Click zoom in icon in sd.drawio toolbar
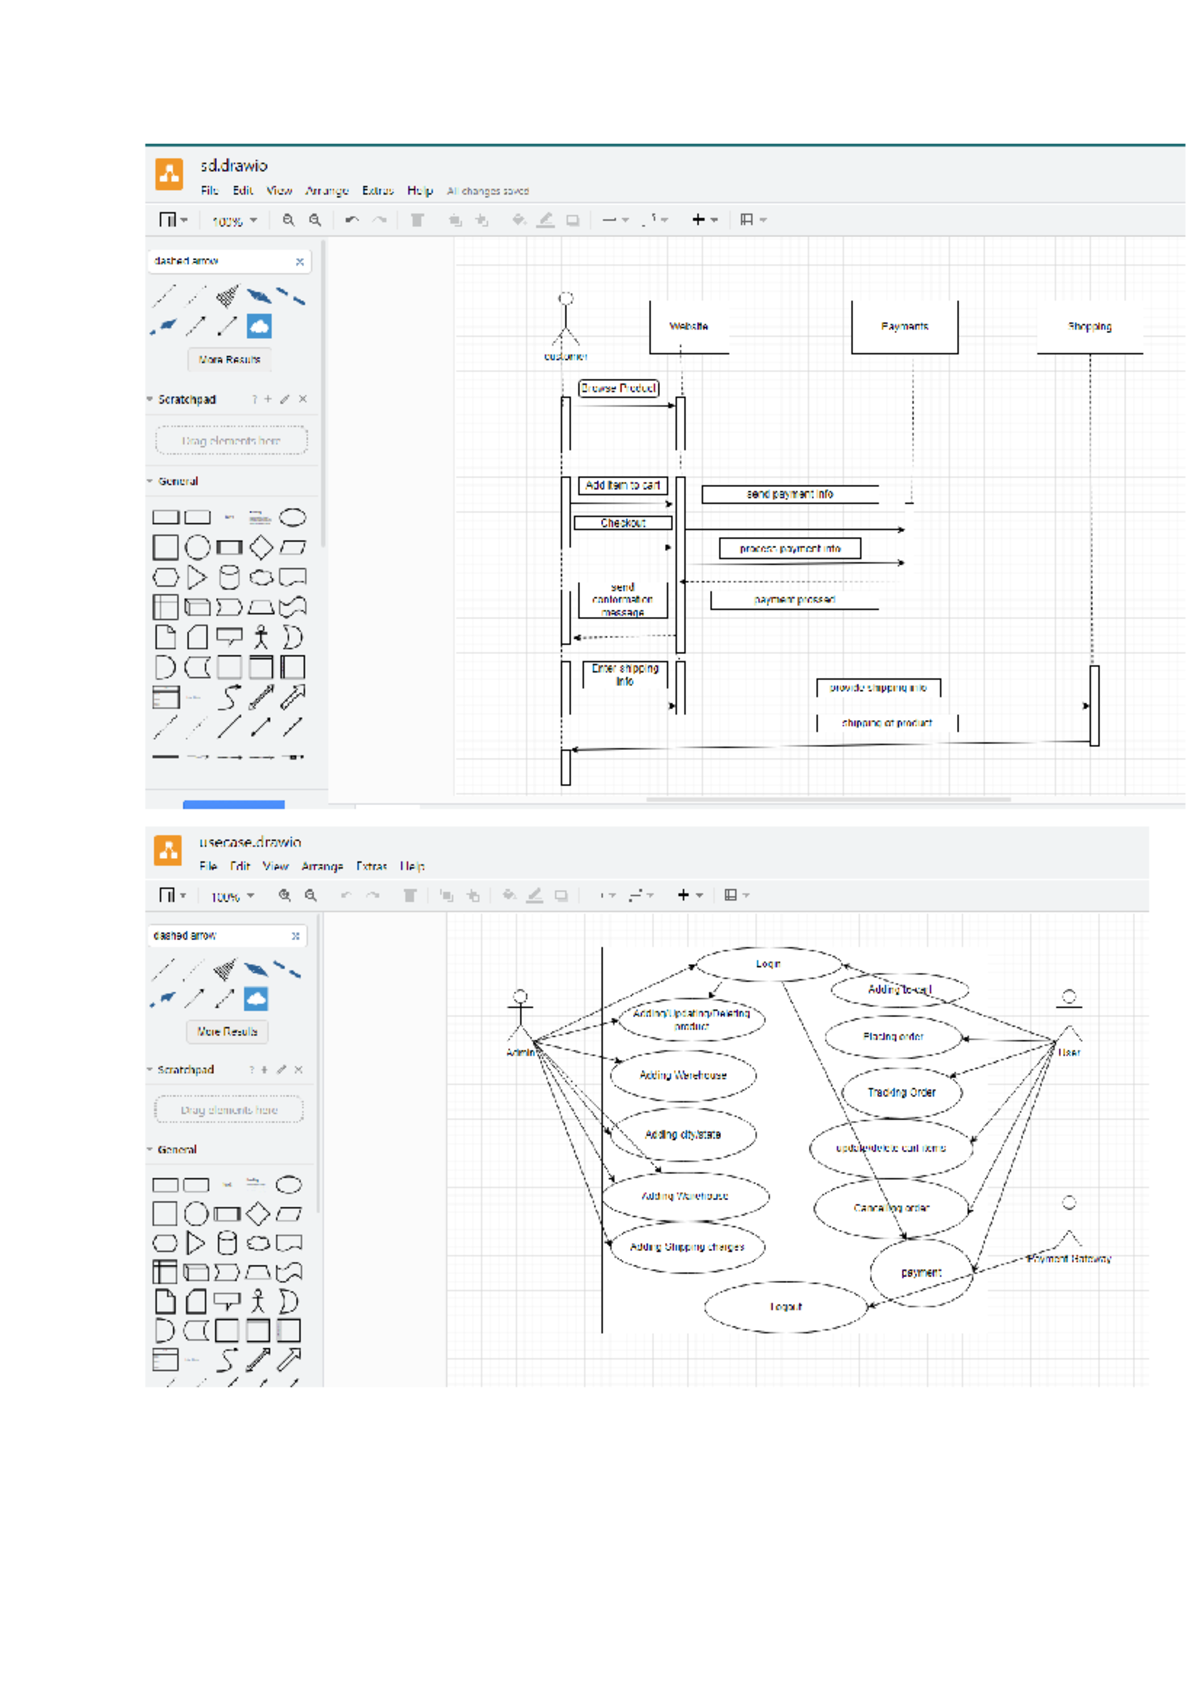Viewport: 1200px width, 1698px height. tap(288, 220)
